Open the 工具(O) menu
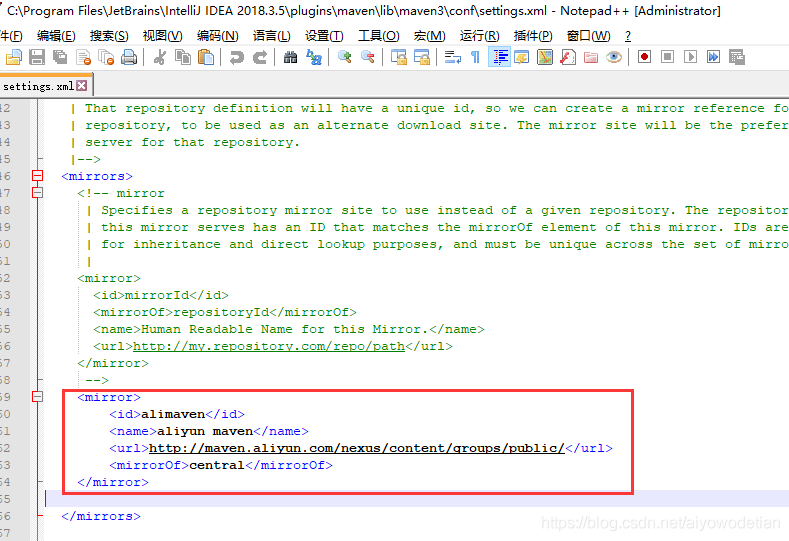Viewport: 789px width, 541px height. [378, 36]
